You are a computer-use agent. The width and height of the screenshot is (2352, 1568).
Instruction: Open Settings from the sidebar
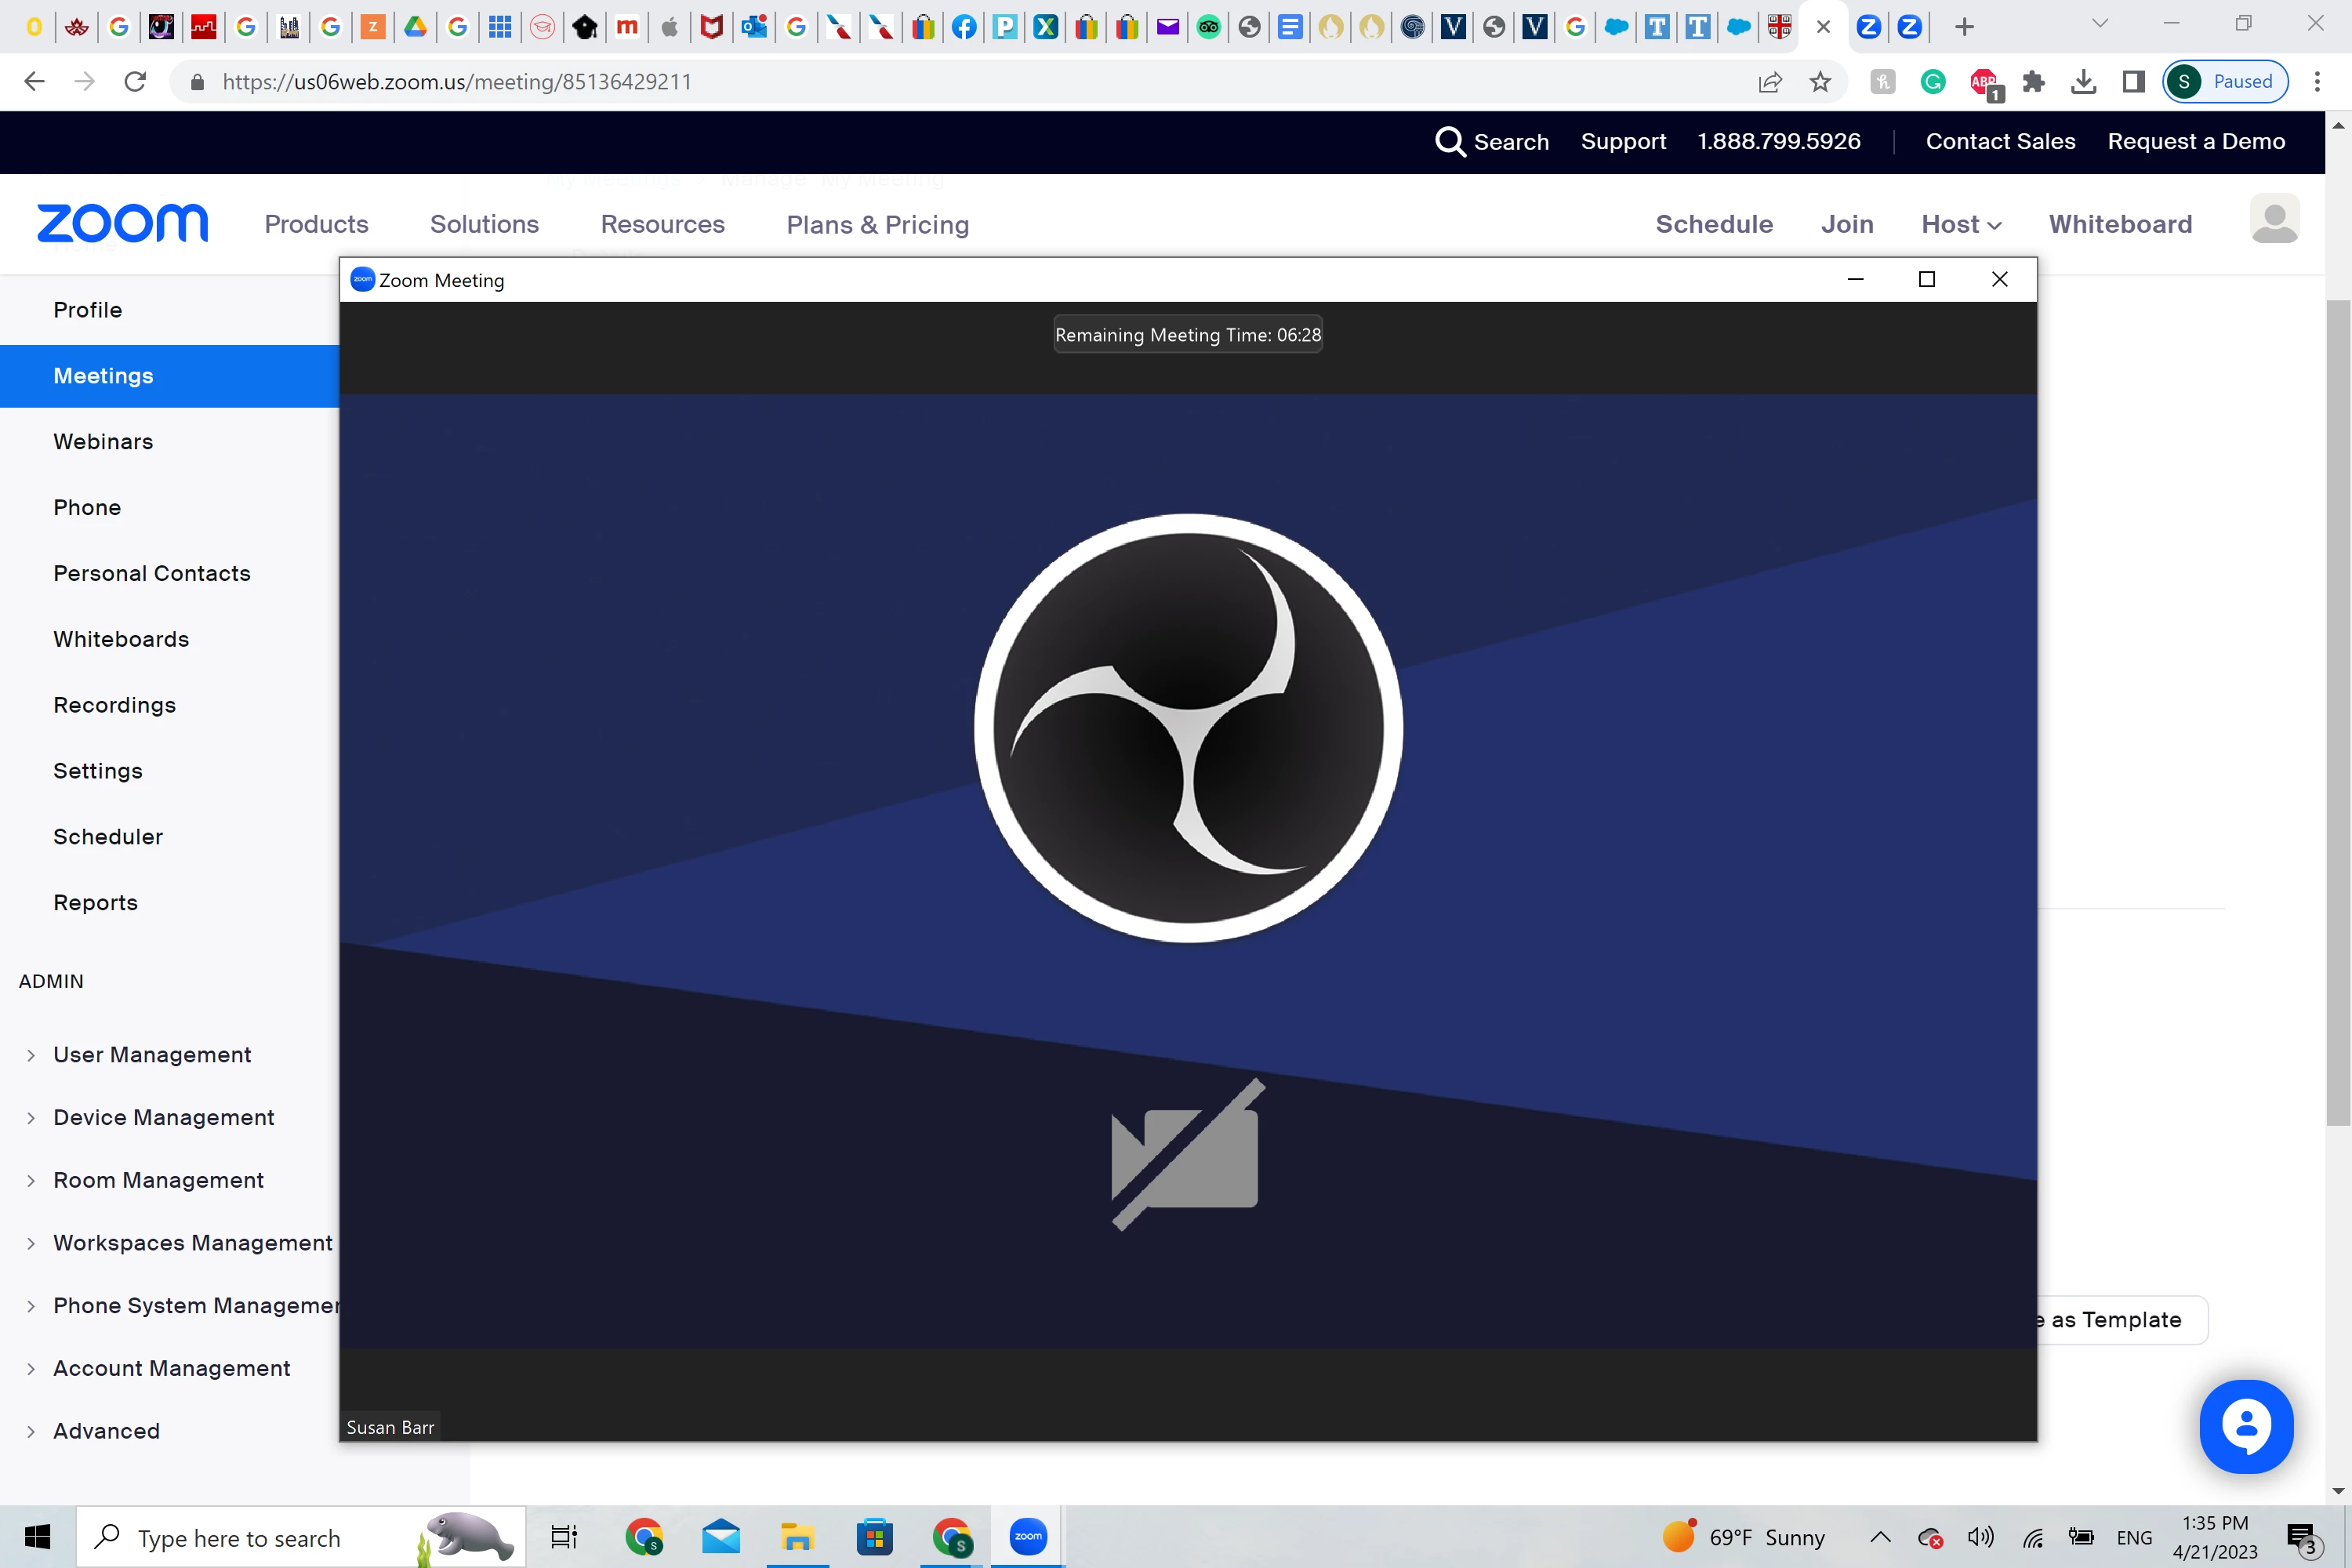98,771
